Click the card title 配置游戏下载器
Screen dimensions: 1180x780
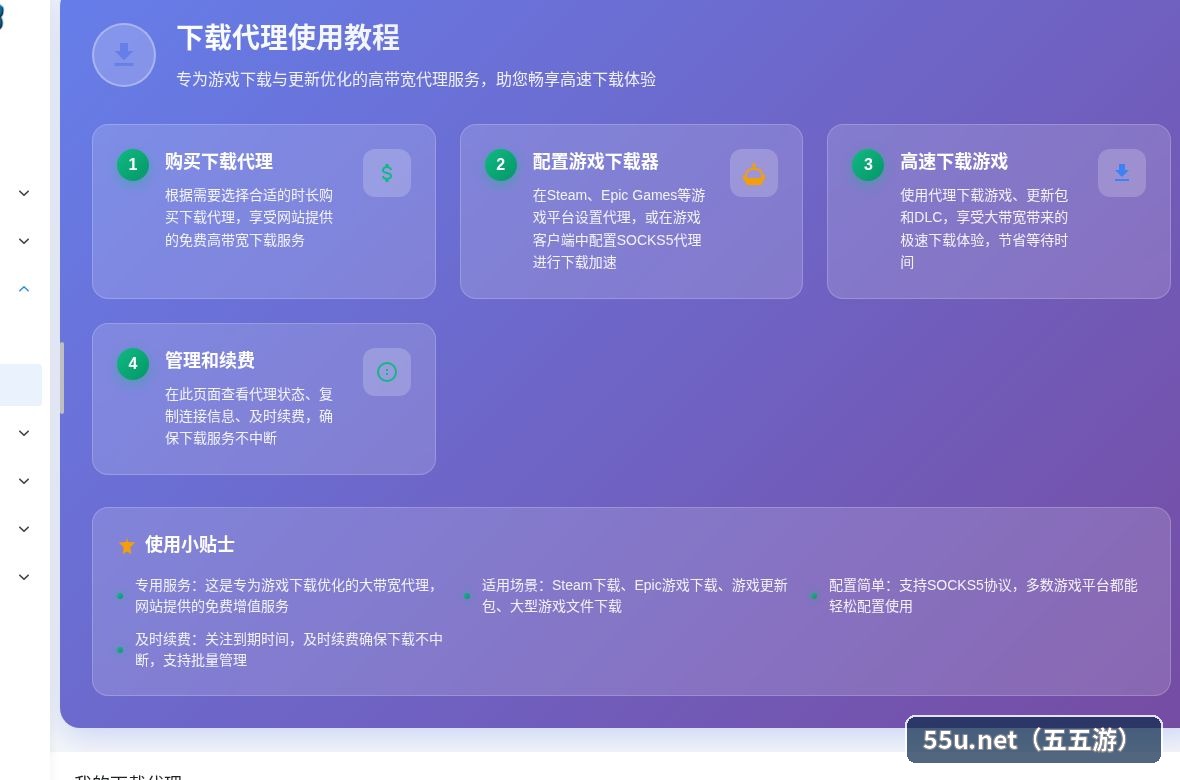pyautogui.click(x=595, y=161)
